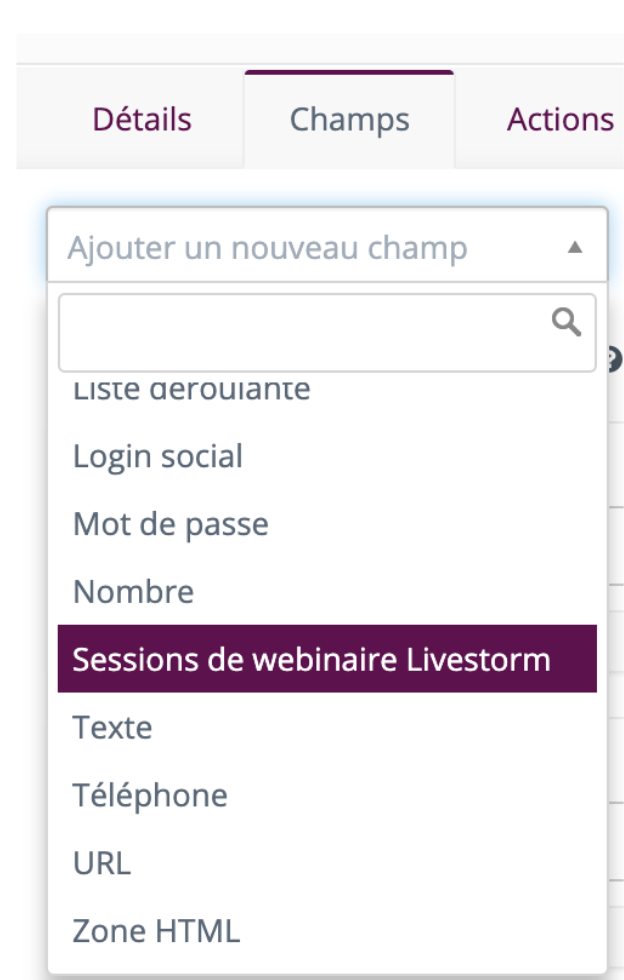Open the Champs tab
The width and height of the screenshot is (624, 980).
click(349, 119)
